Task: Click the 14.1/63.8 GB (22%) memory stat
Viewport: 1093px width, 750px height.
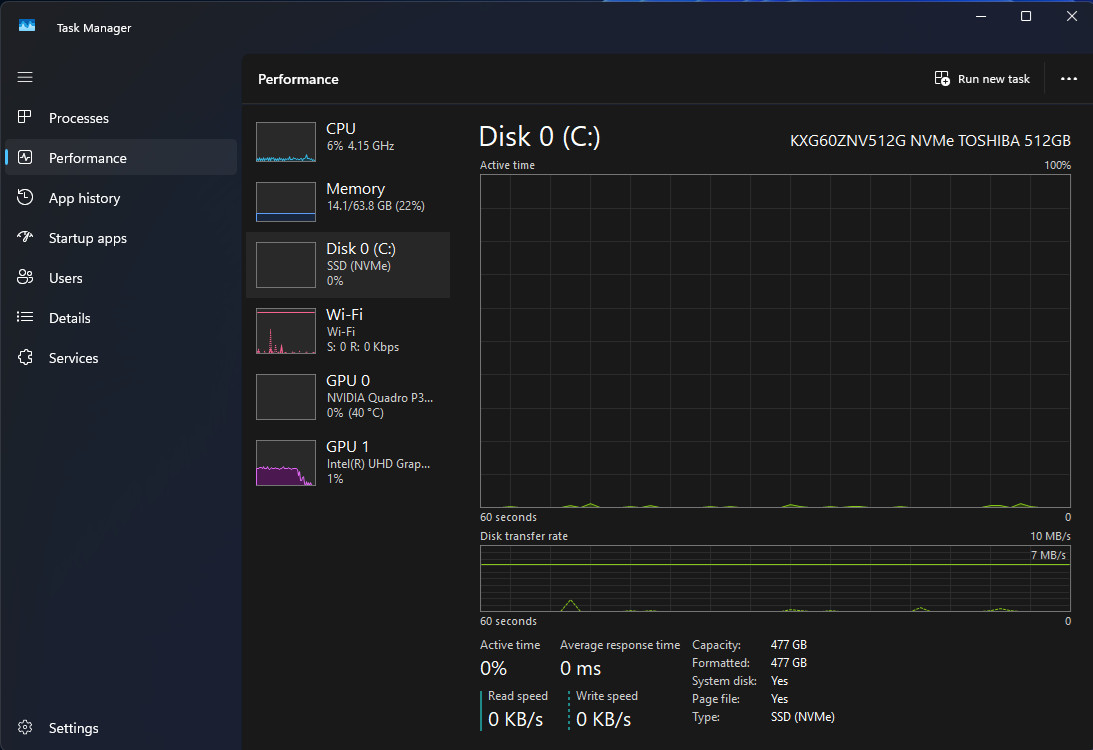Action: [376, 206]
